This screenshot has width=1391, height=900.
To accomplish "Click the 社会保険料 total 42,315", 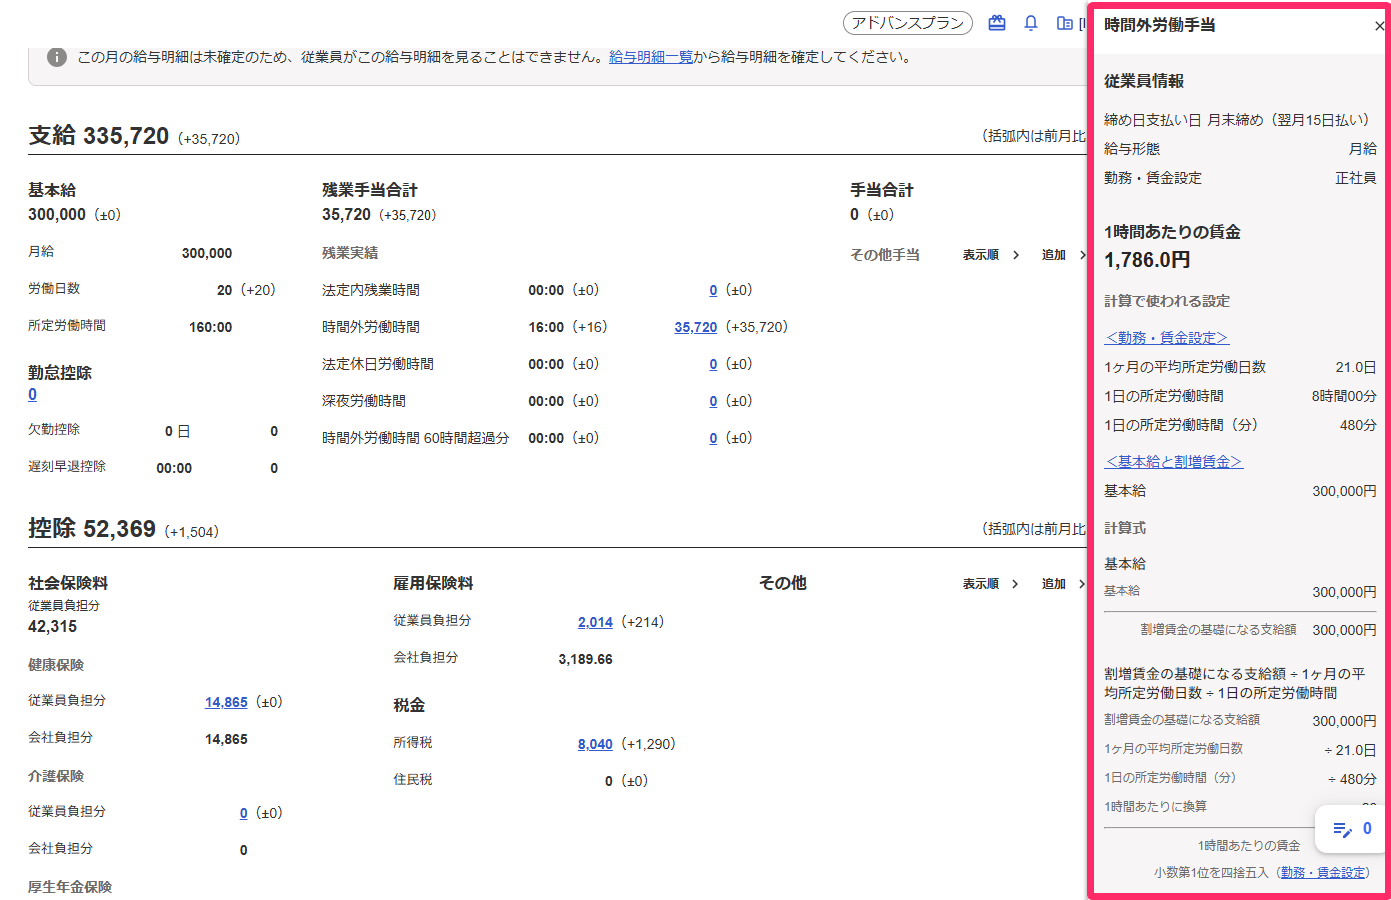I will pyautogui.click(x=52, y=627).
